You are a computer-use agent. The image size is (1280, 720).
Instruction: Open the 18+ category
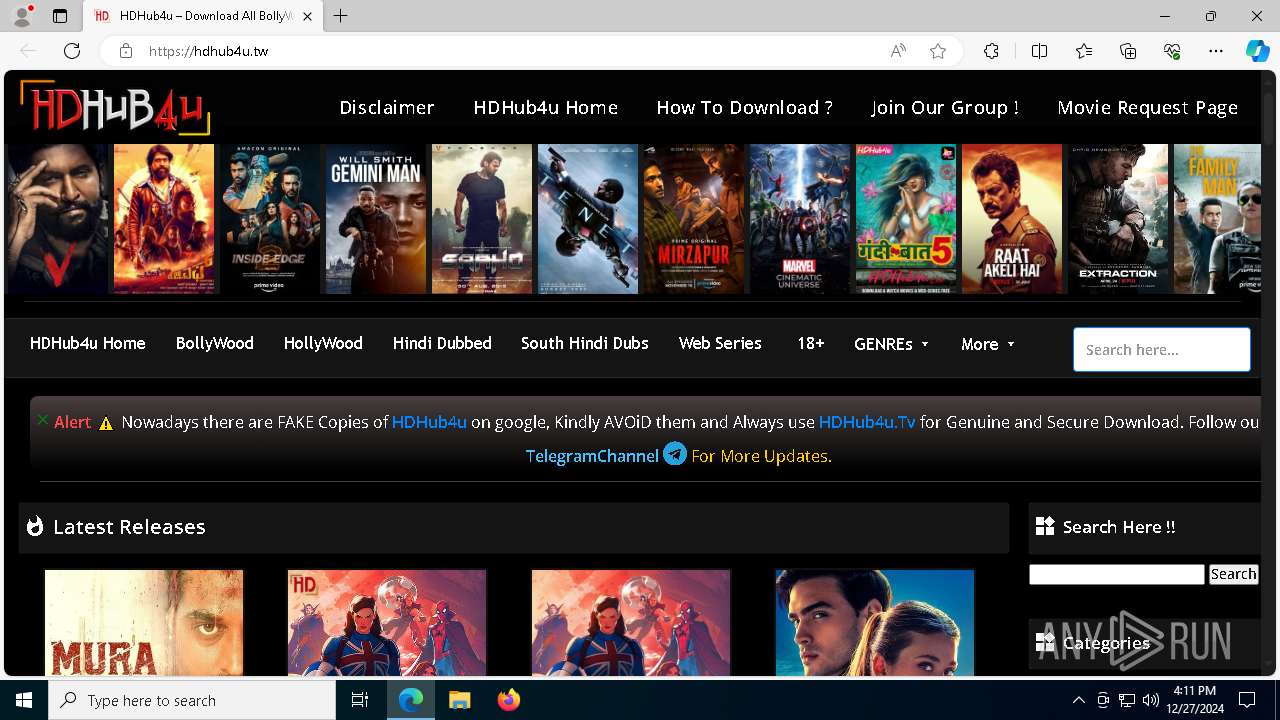pyautogui.click(x=810, y=343)
